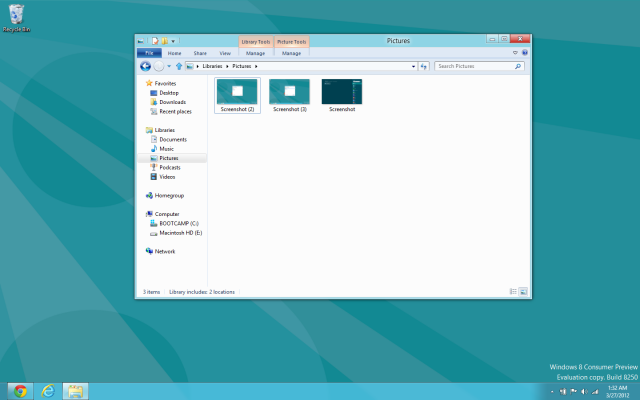Open the Customize Quick Access Toolbar dropdown
The height and width of the screenshot is (400, 640).
point(173,41)
